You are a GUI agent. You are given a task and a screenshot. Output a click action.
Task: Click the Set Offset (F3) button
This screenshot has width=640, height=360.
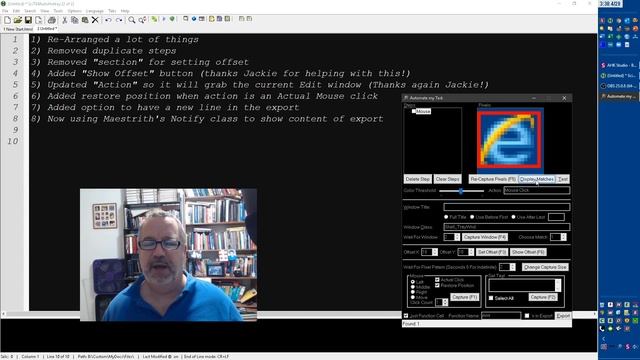pyautogui.click(x=492, y=252)
